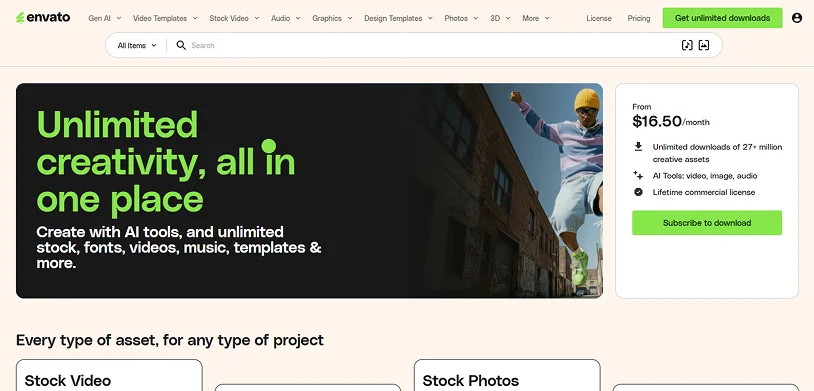
Task: Click the $16.50/month price text
Action: (671, 121)
